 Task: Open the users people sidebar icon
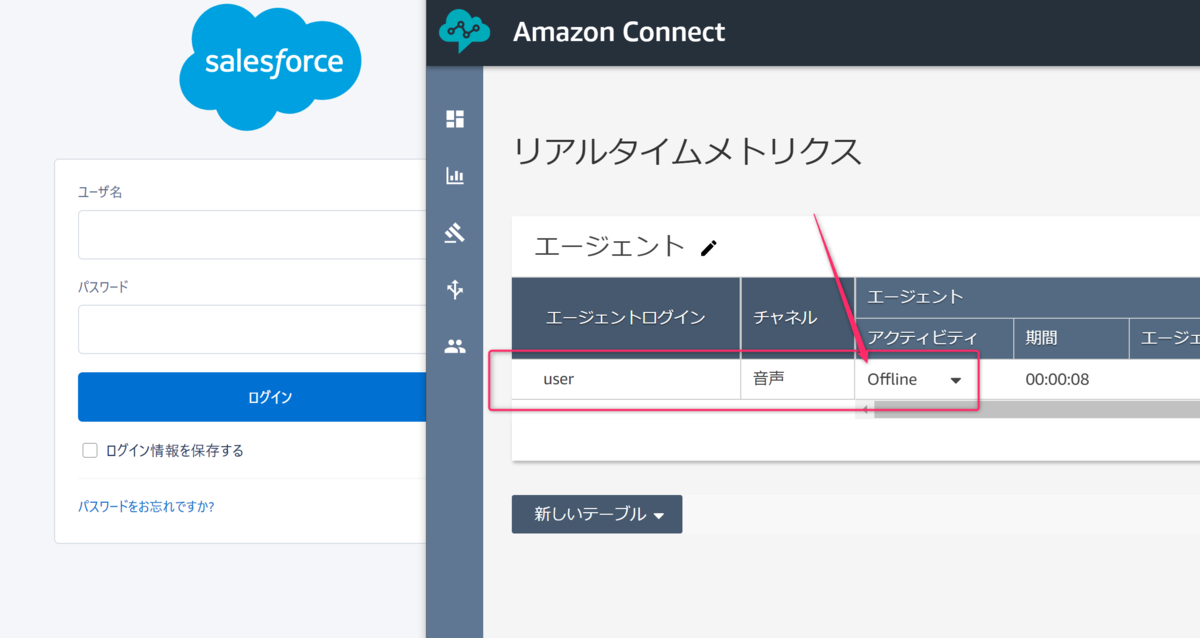pos(455,347)
